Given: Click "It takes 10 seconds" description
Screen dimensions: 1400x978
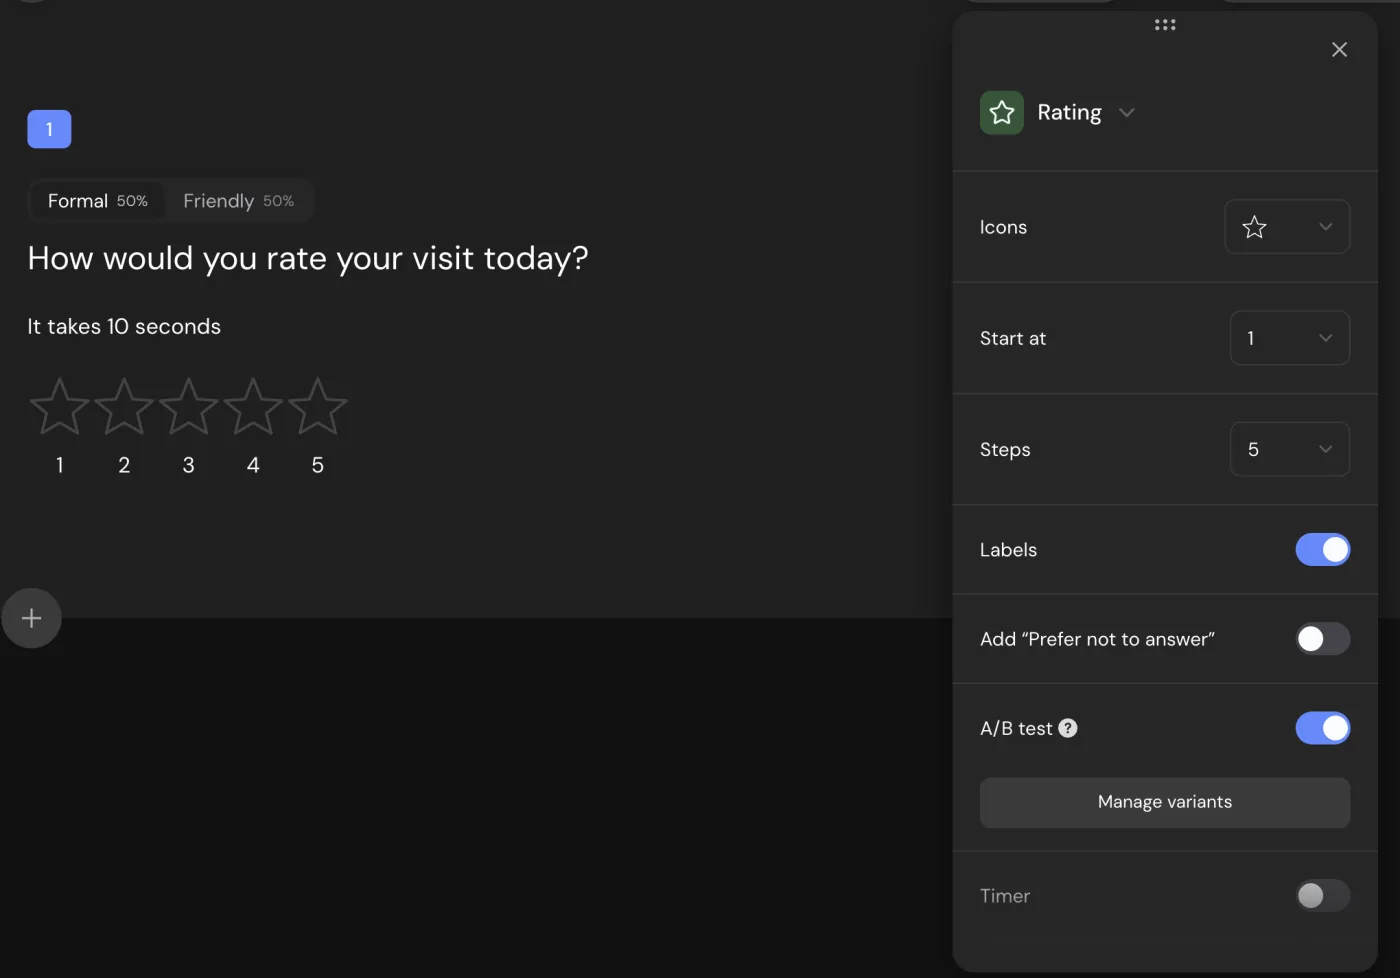Looking at the screenshot, I should pos(124,327).
